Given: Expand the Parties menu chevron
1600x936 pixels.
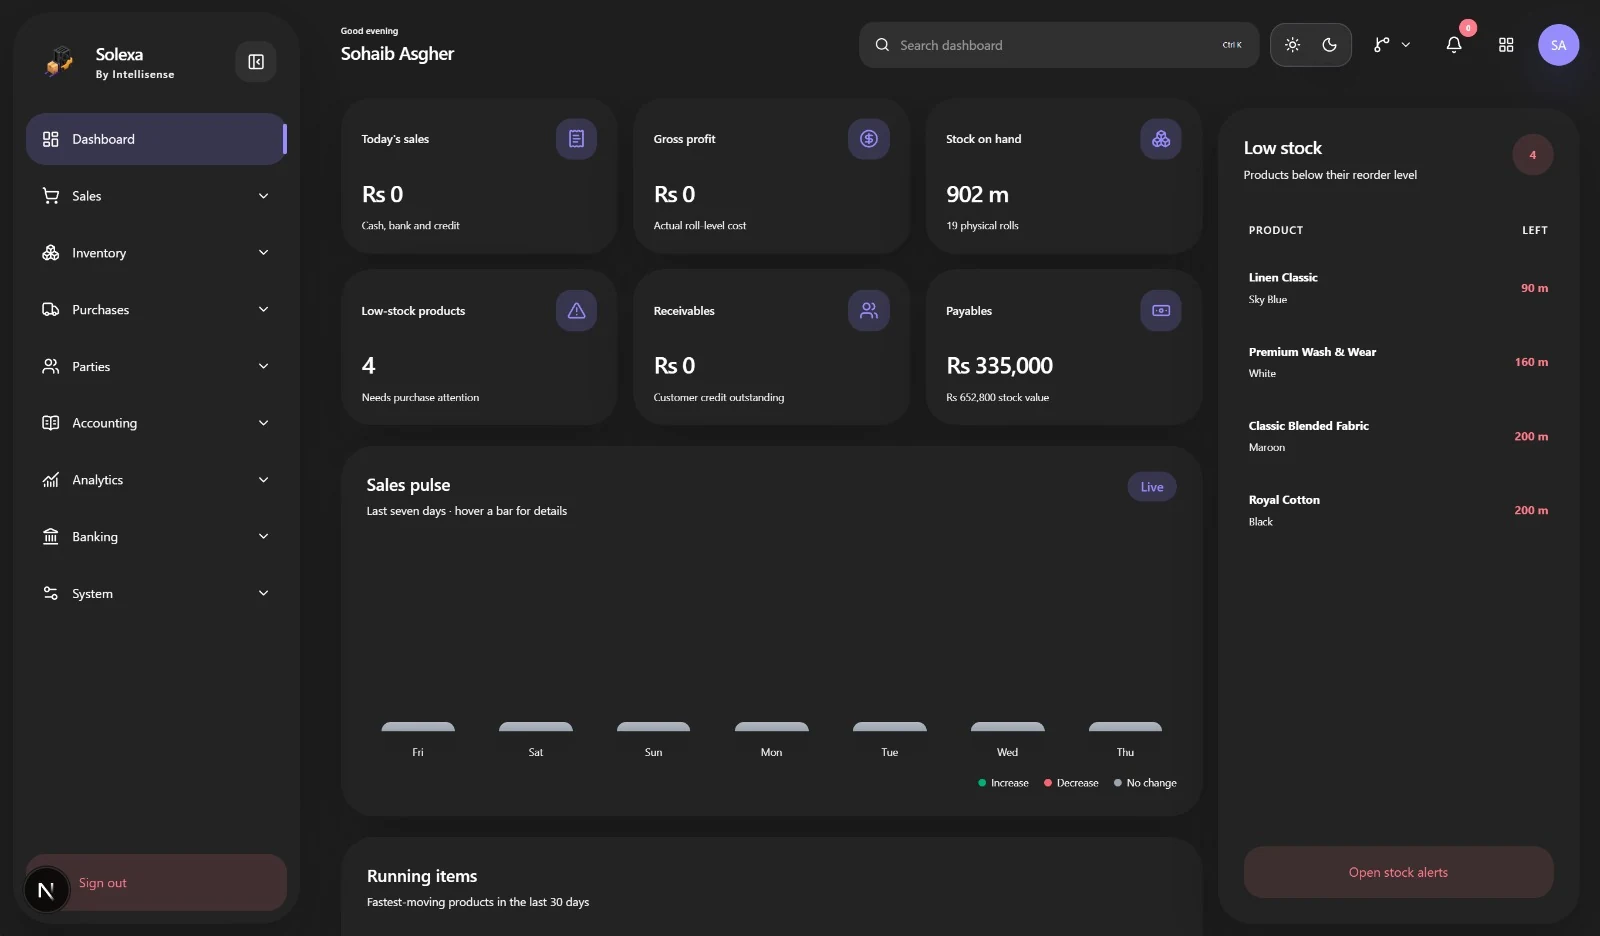Looking at the screenshot, I should 263,367.
